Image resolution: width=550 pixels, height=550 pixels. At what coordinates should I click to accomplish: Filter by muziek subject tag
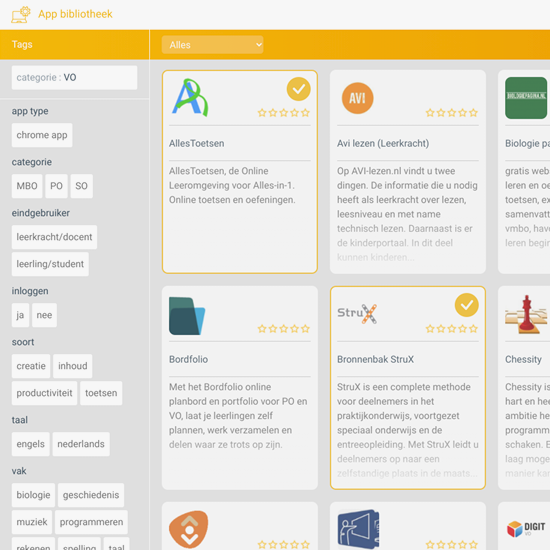(32, 522)
